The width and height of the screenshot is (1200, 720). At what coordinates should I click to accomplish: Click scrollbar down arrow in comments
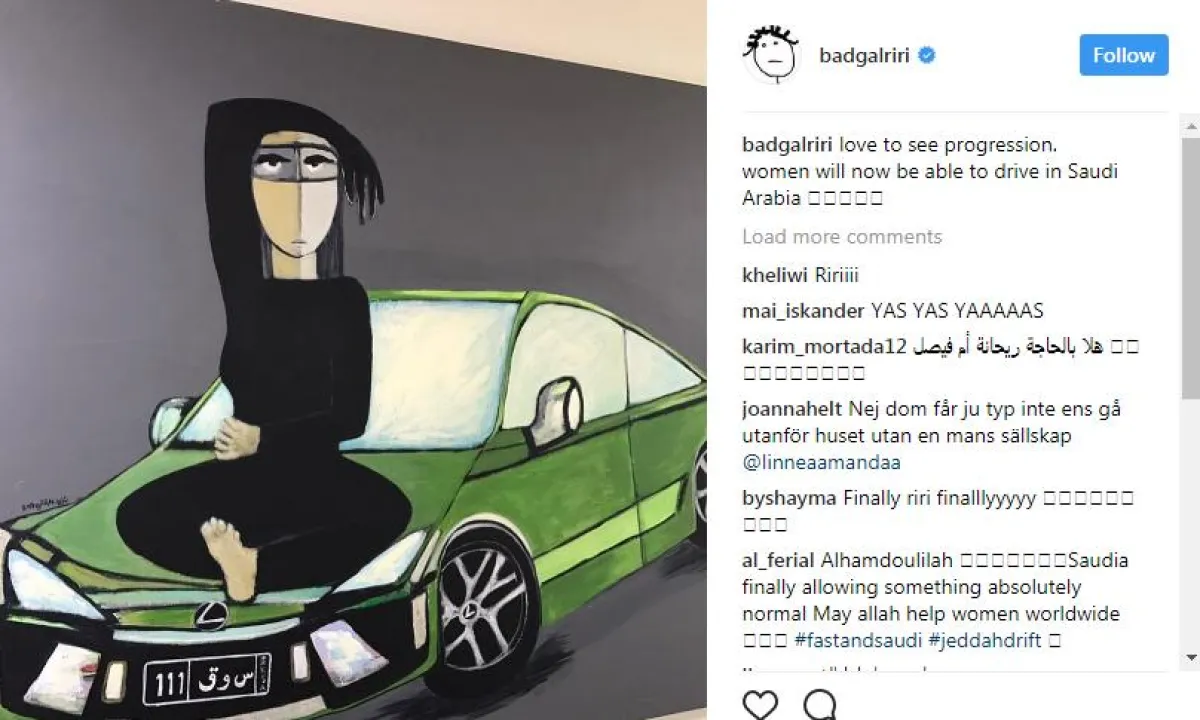pyautogui.click(x=1190, y=657)
